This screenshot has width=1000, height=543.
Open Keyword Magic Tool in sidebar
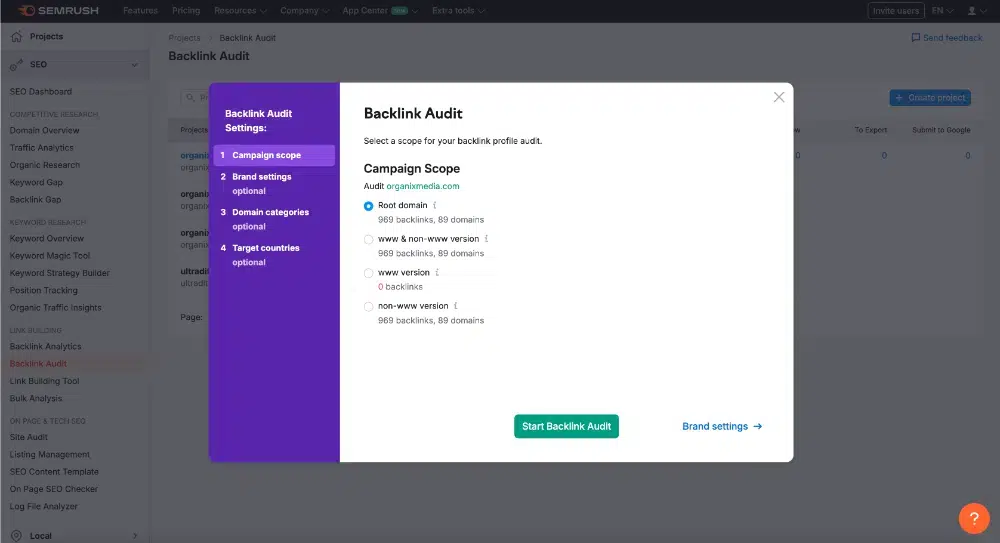point(50,255)
